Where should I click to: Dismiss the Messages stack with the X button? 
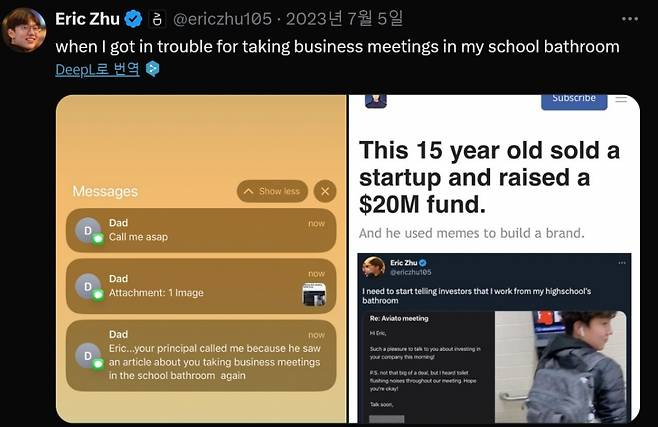tap(324, 191)
